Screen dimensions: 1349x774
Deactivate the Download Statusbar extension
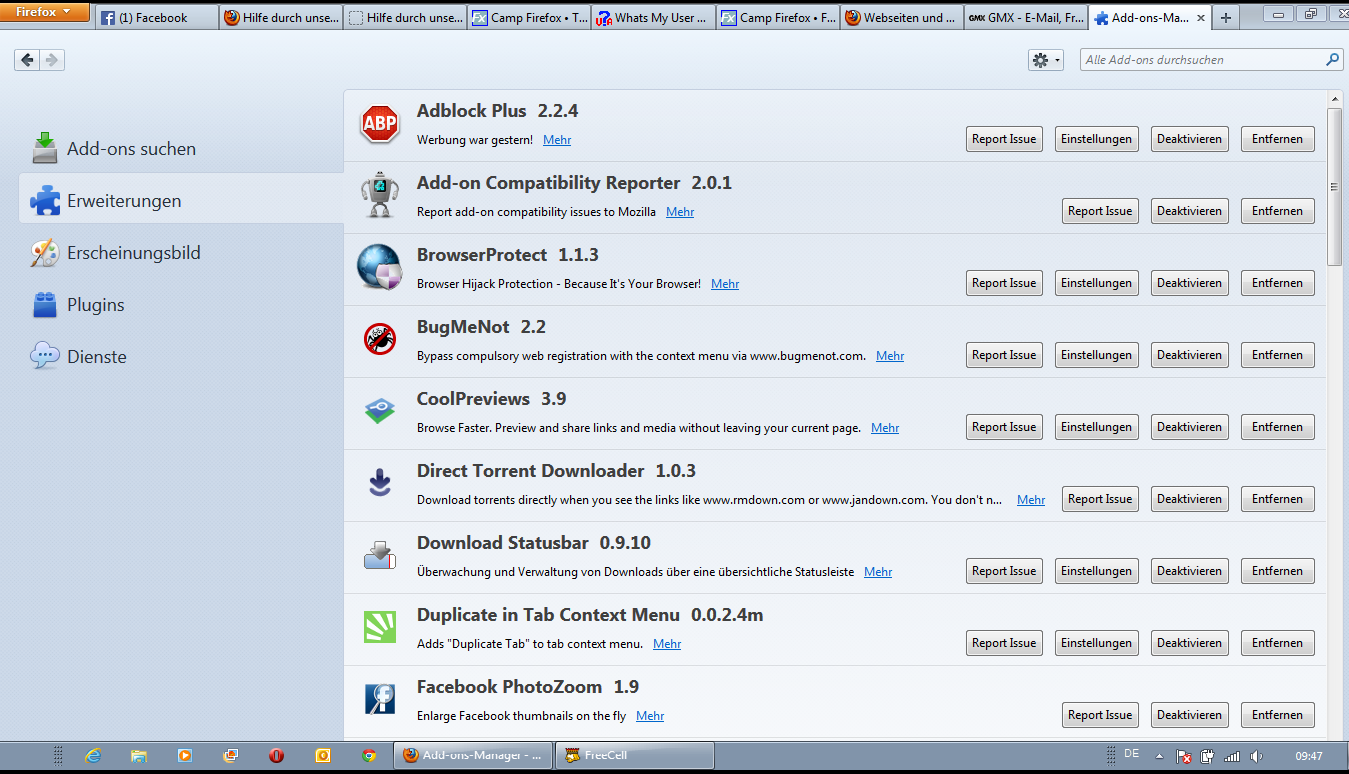point(1189,571)
